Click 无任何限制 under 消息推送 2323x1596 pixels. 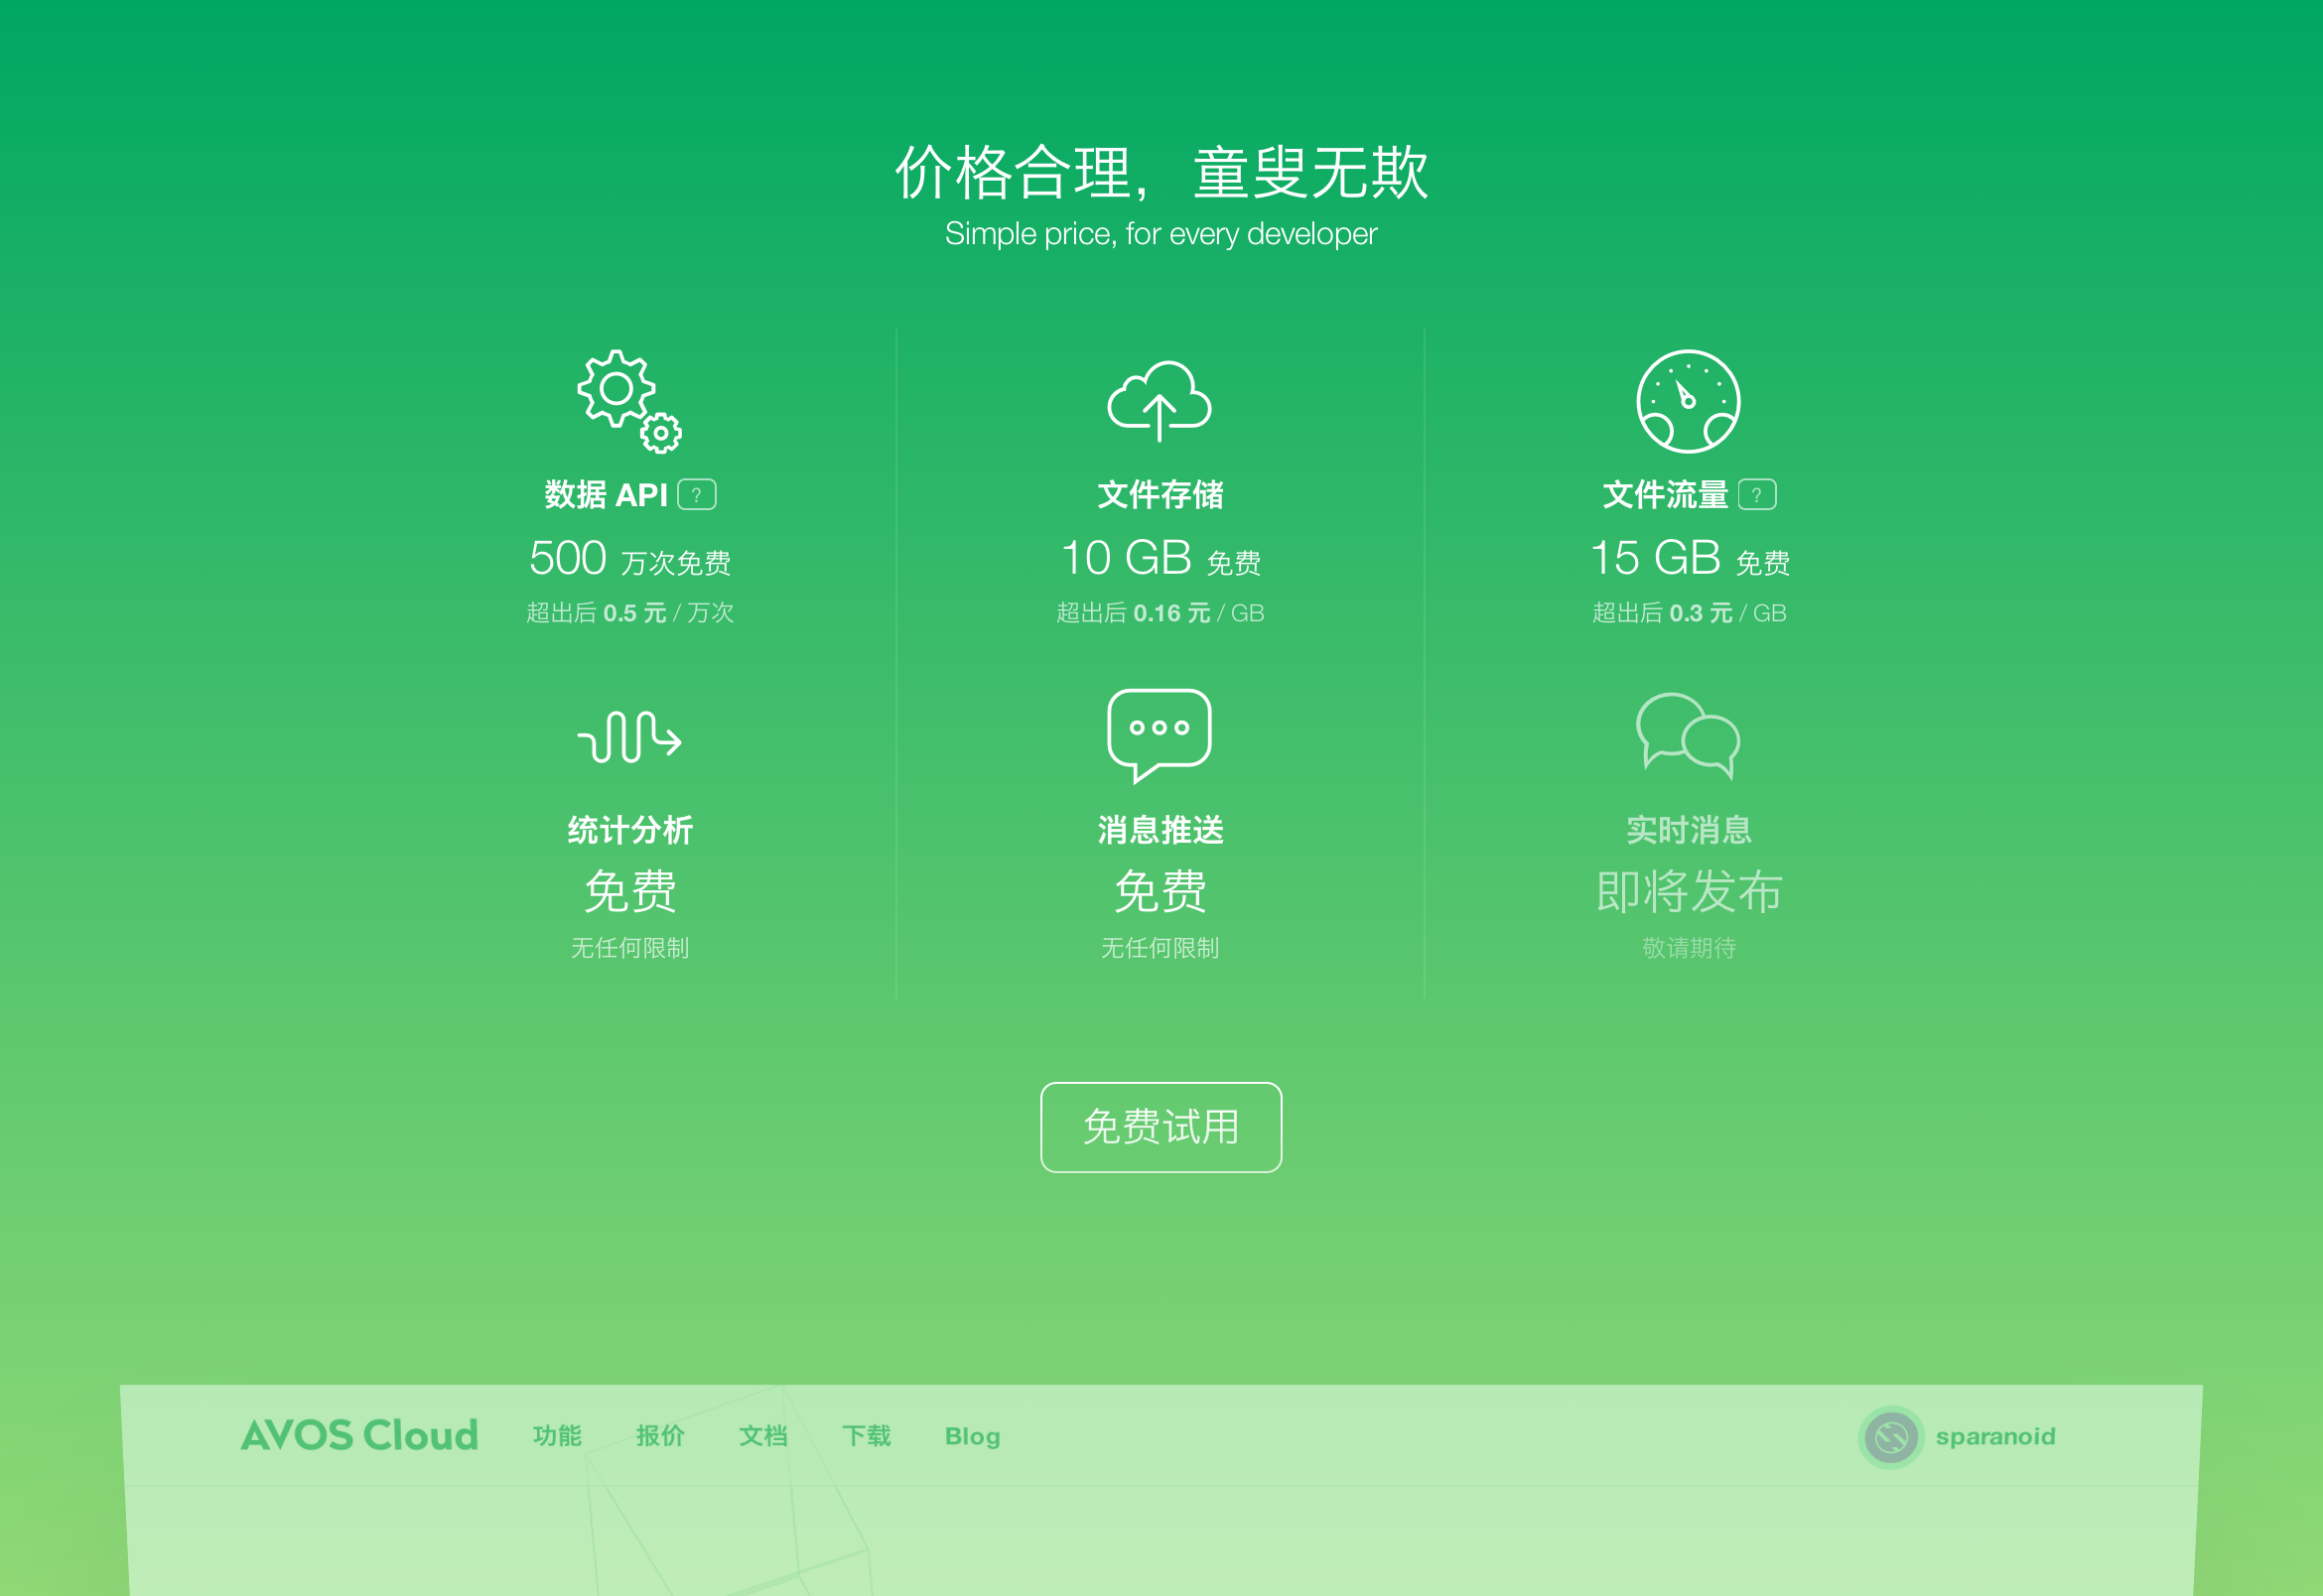pos(1160,948)
